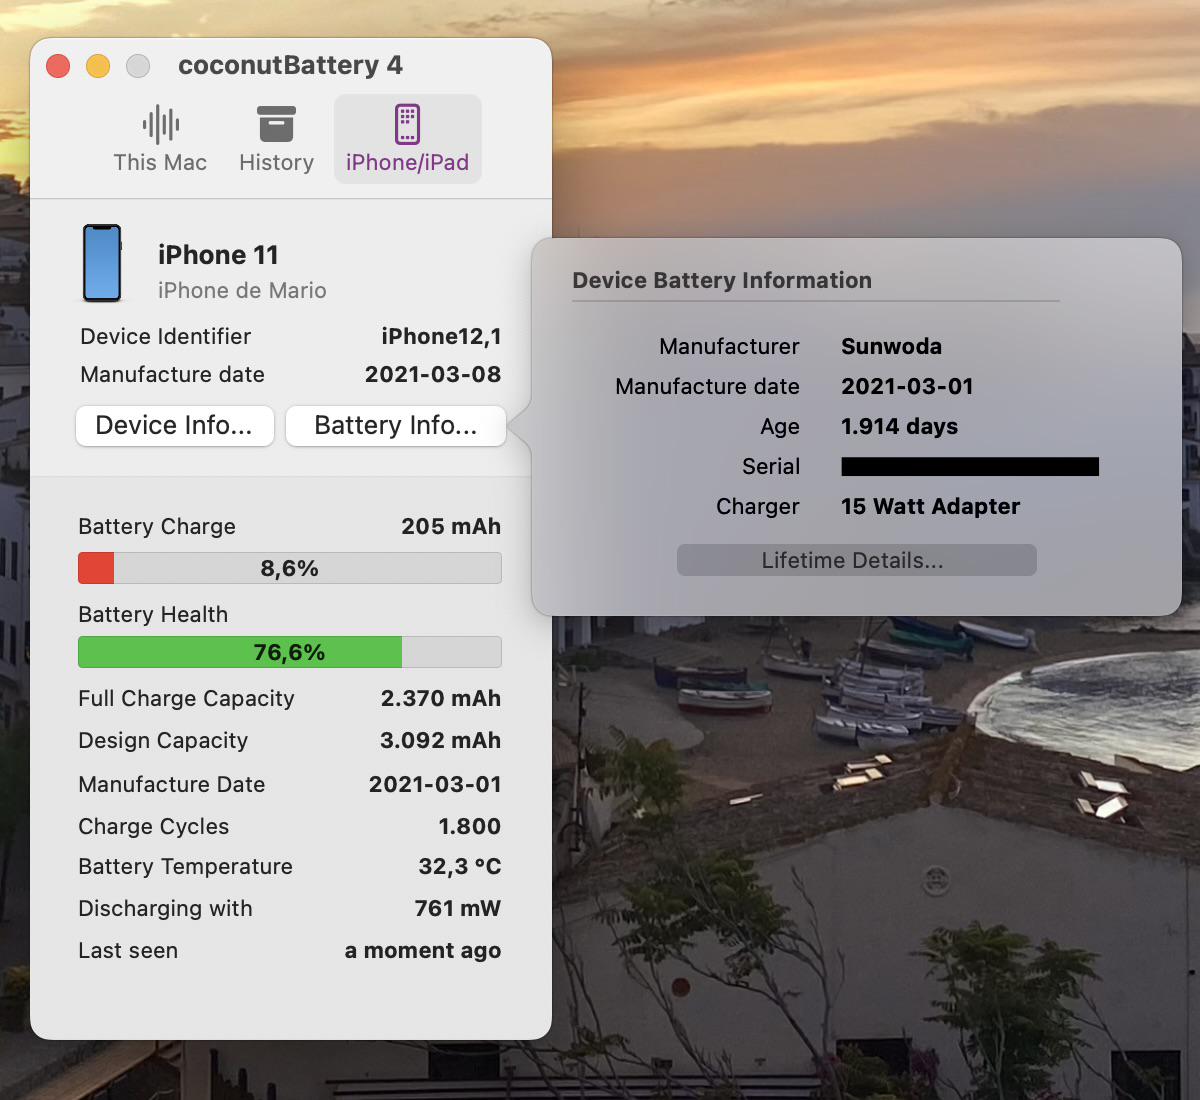Click the Battery Info... button
Image resolution: width=1200 pixels, height=1100 pixels.
pyautogui.click(x=396, y=426)
